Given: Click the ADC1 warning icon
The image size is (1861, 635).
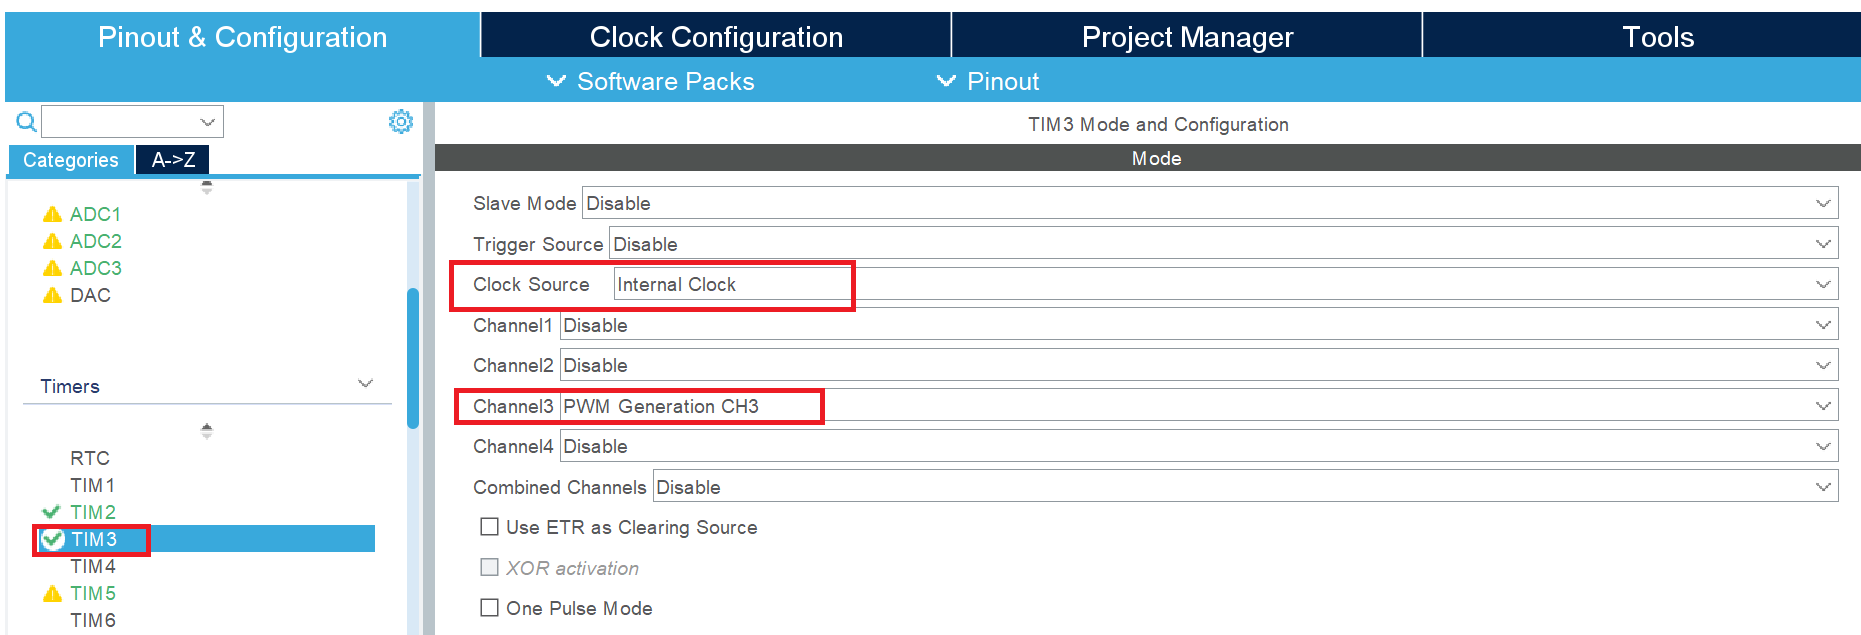Looking at the screenshot, I should point(53,214).
